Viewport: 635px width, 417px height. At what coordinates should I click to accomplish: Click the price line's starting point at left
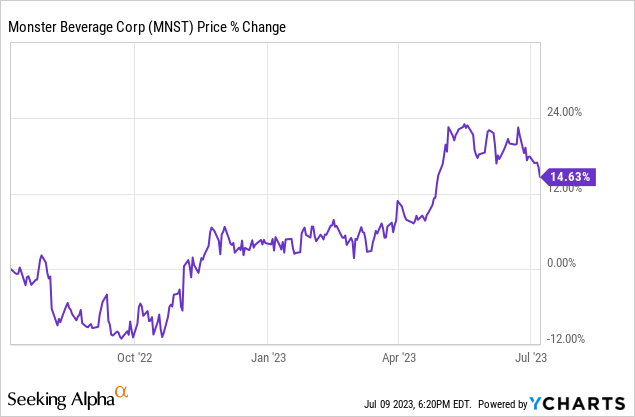(11, 268)
